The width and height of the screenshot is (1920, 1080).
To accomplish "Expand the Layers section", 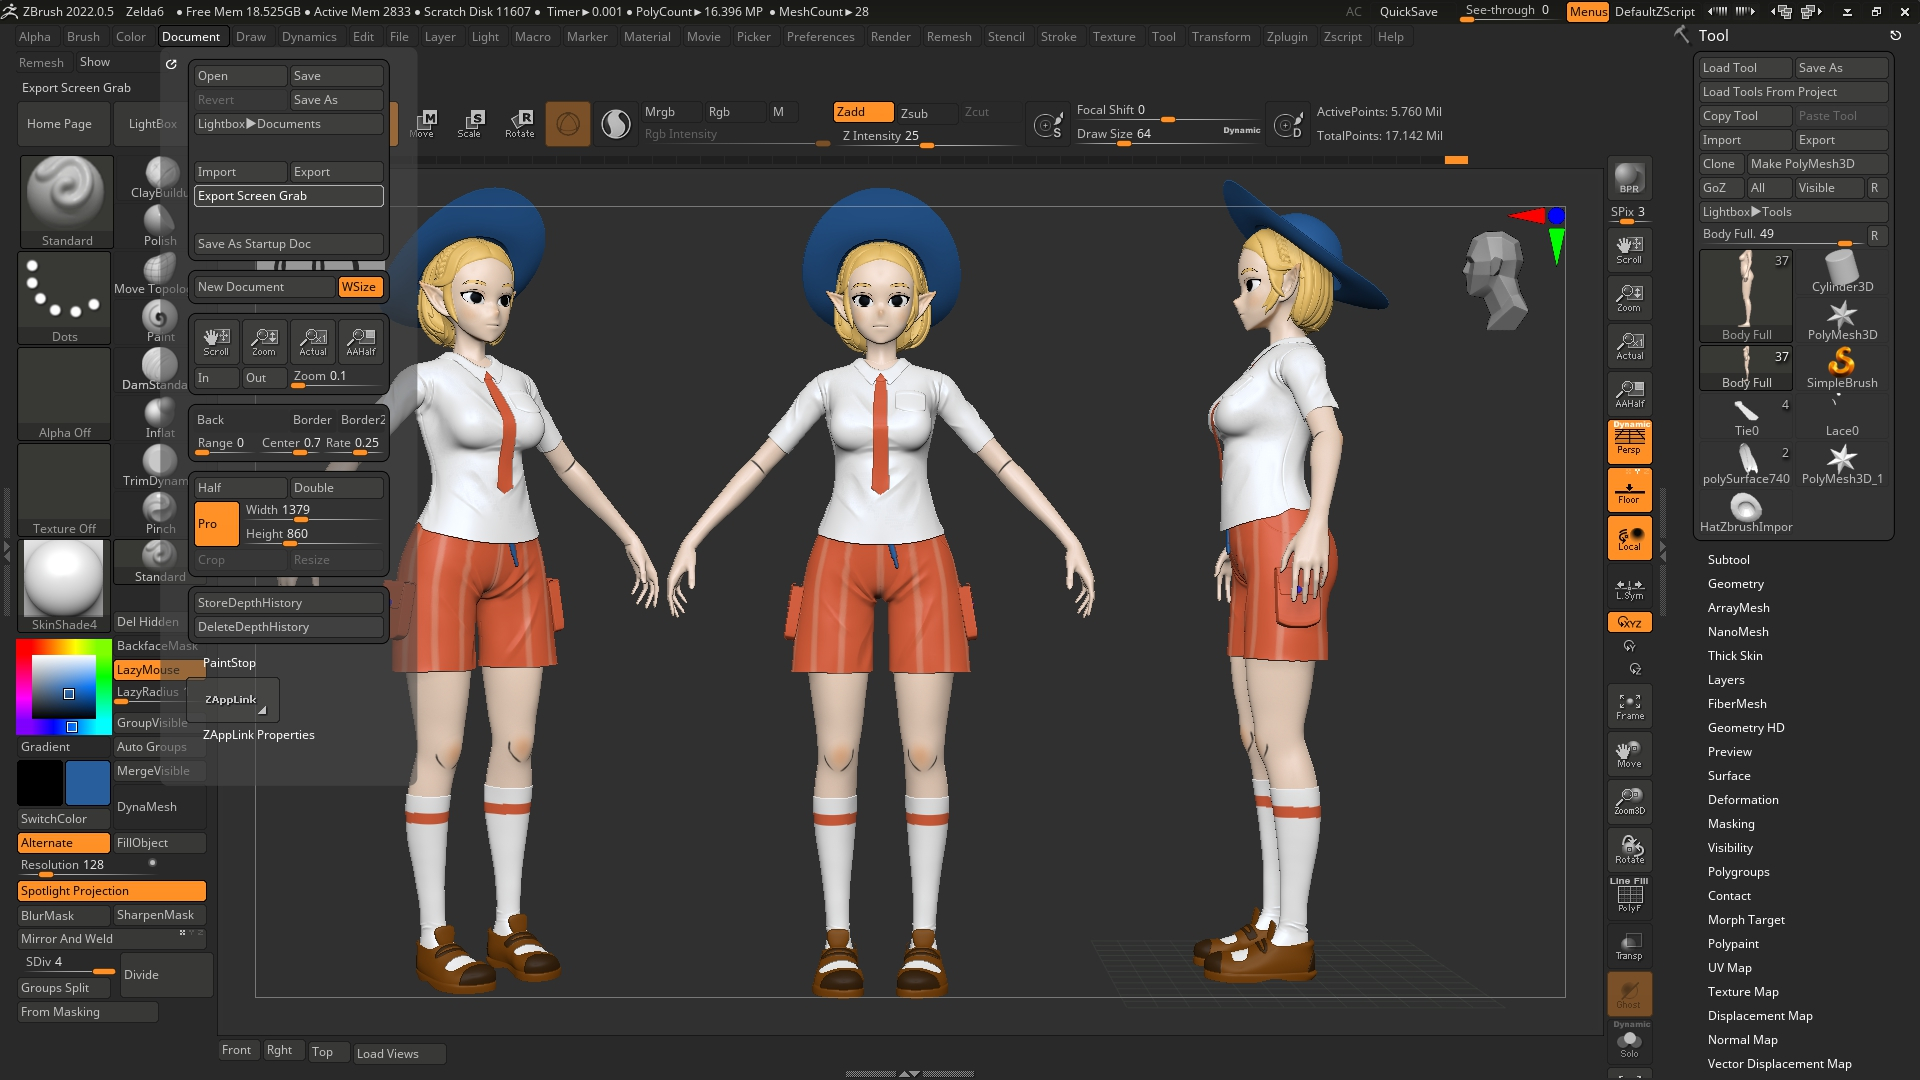I will (x=1726, y=680).
